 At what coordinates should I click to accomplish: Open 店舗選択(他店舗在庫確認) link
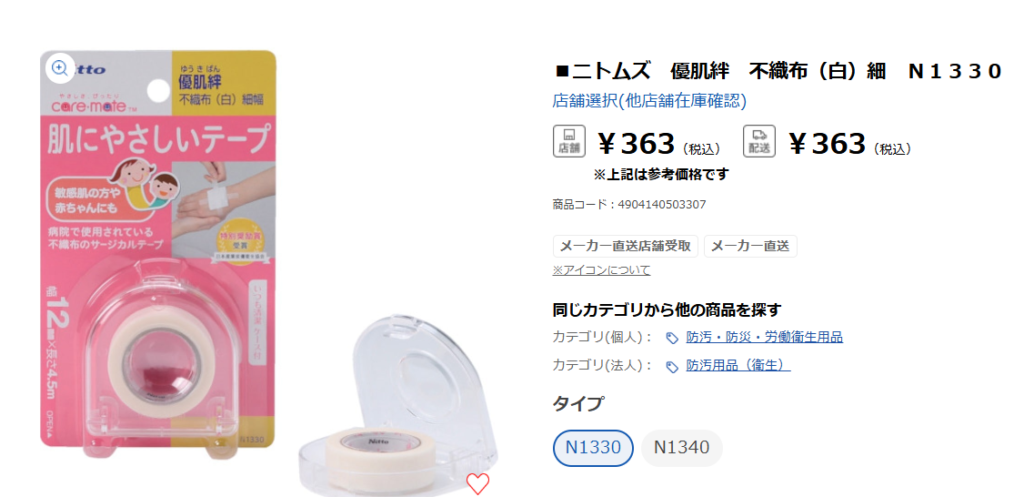coord(649,101)
